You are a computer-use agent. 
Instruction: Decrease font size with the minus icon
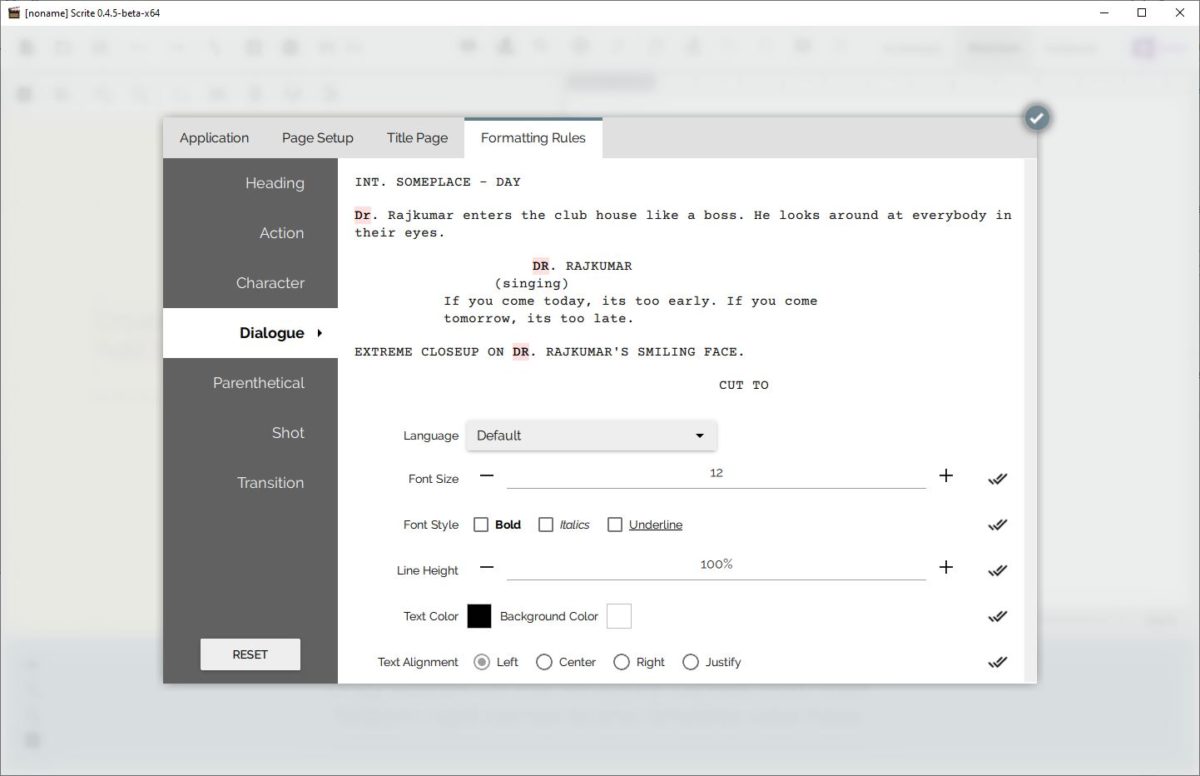tap(487, 476)
